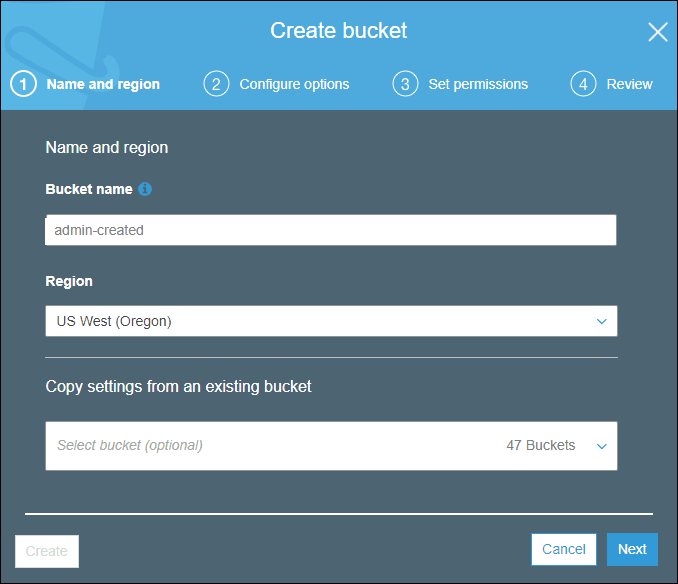Jump to the Review step label
This screenshot has width=678, height=584.
point(629,84)
